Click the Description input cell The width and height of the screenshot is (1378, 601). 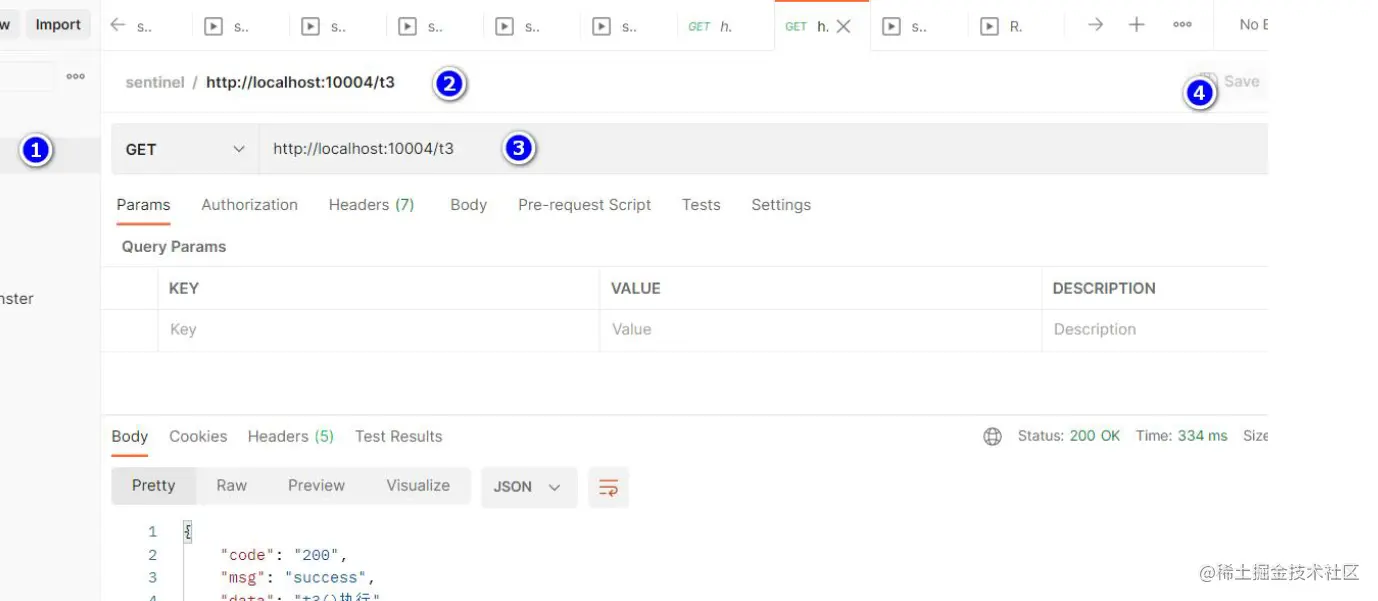point(1155,330)
